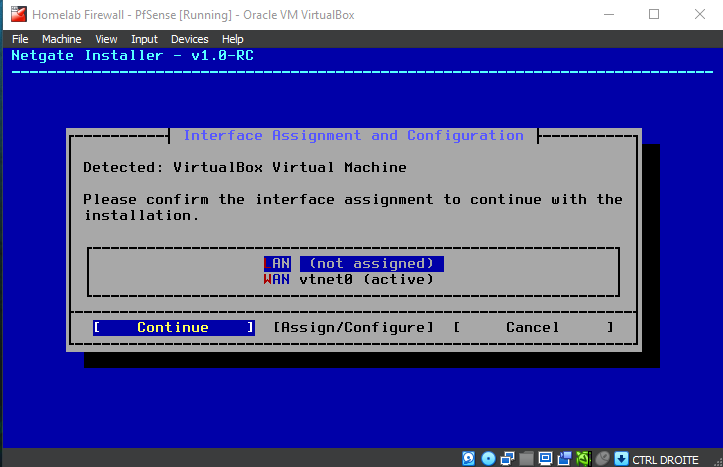Click the CTRL DROITE host key label
Viewport: 723px width, 467px height.
coord(665,460)
